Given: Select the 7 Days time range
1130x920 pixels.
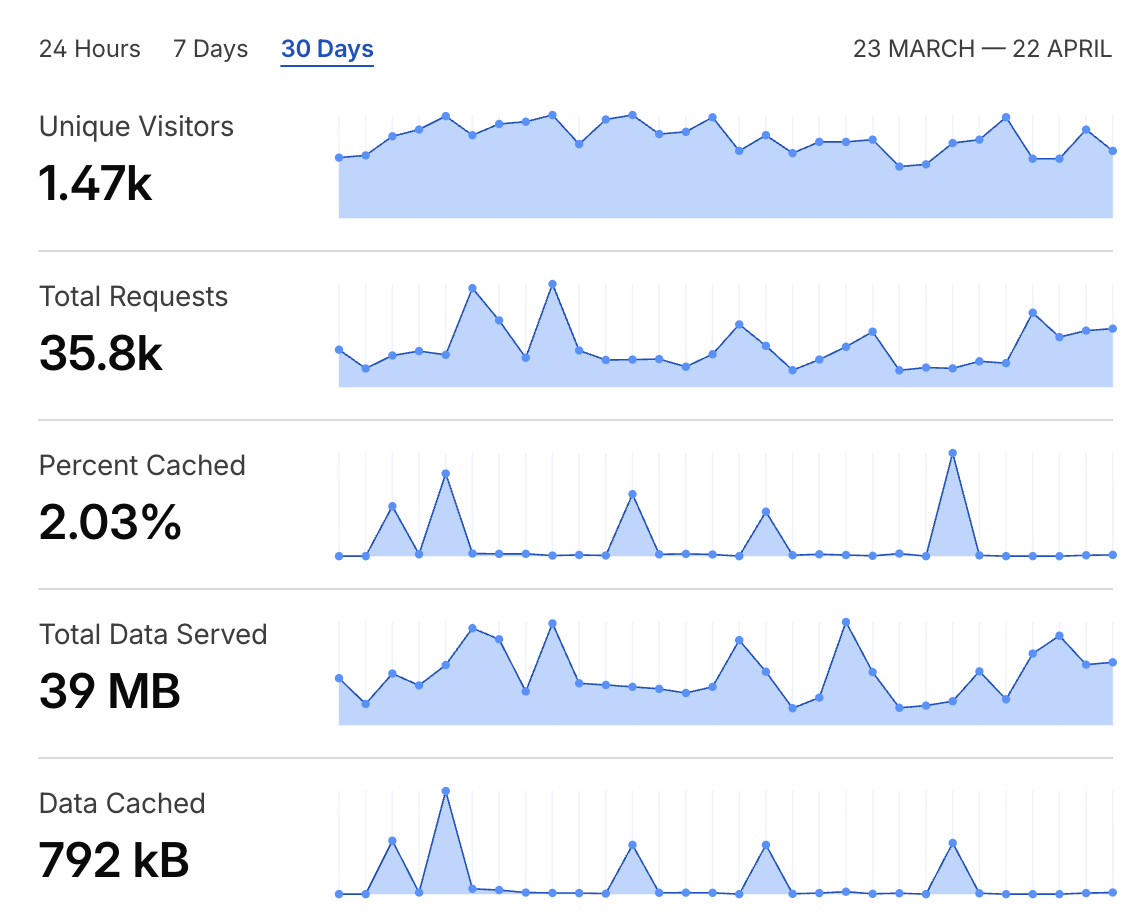Looking at the screenshot, I should (x=210, y=49).
